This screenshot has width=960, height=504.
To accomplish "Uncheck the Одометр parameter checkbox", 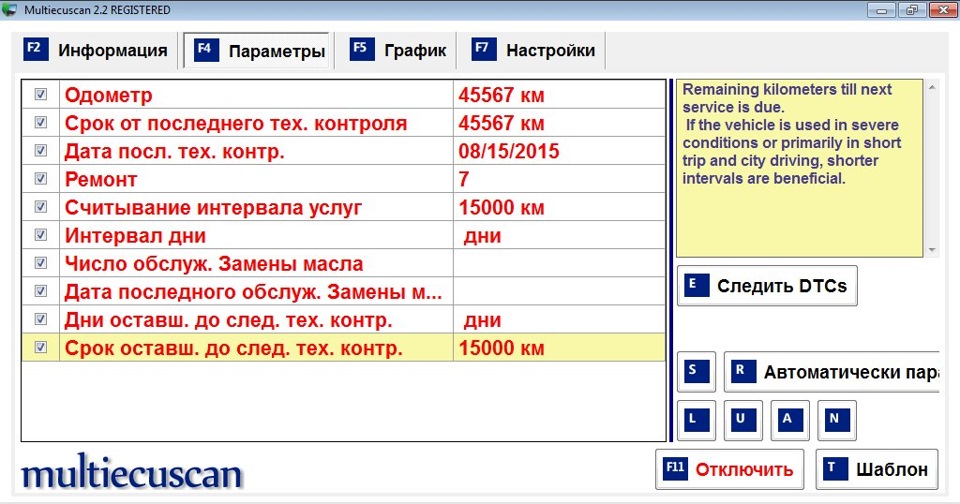I will pyautogui.click(x=40, y=94).
